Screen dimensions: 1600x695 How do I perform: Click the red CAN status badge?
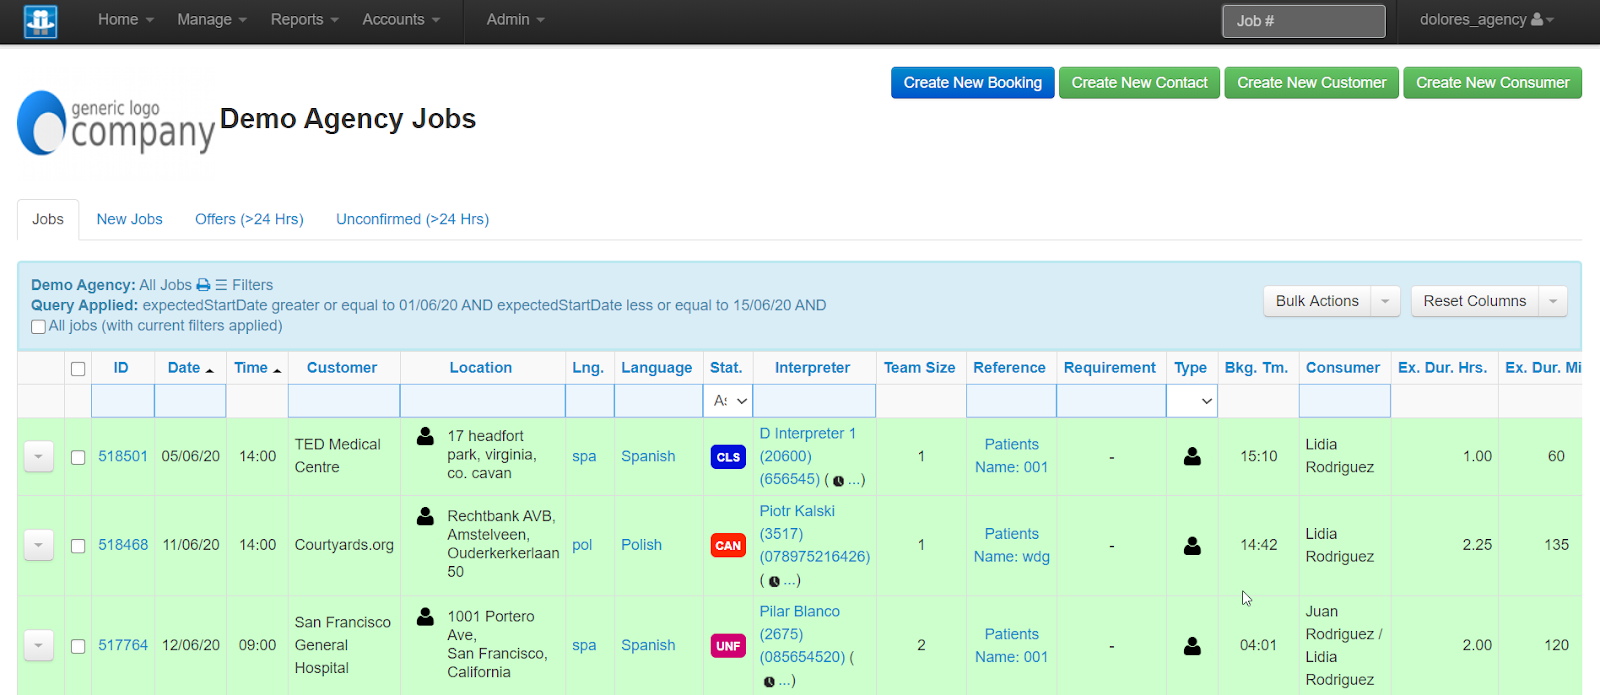(728, 546)
